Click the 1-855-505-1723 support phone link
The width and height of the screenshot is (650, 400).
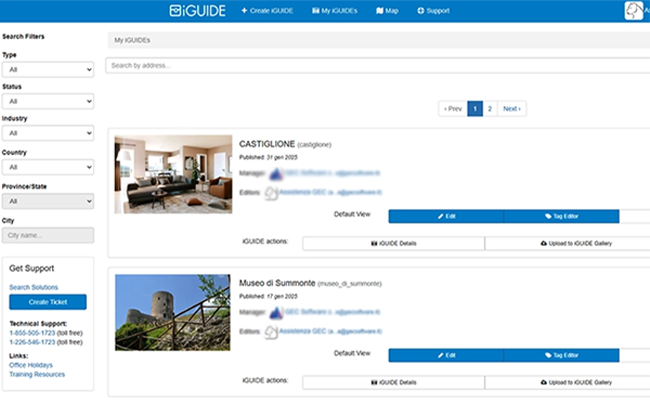coord(32,333)
